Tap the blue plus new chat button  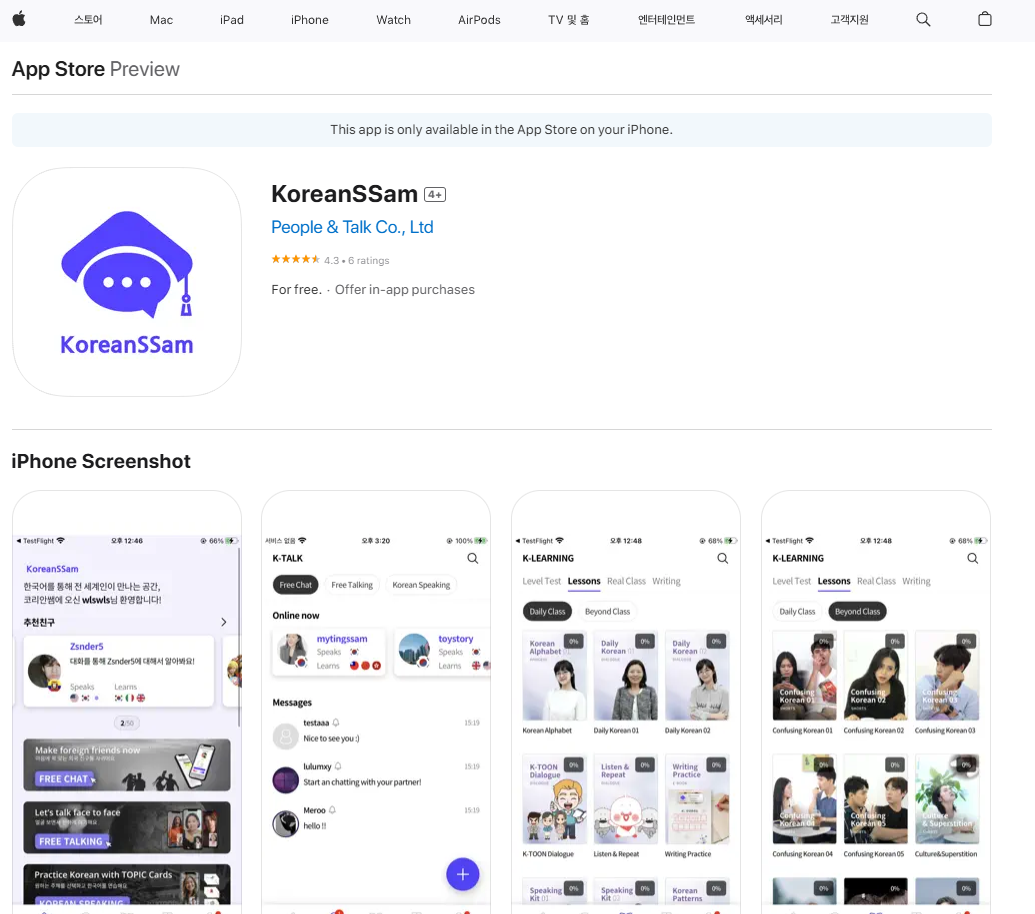463,874
